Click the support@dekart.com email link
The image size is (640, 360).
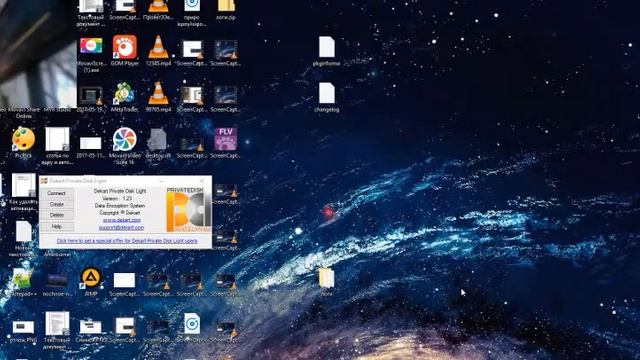[x=121, y=227]
